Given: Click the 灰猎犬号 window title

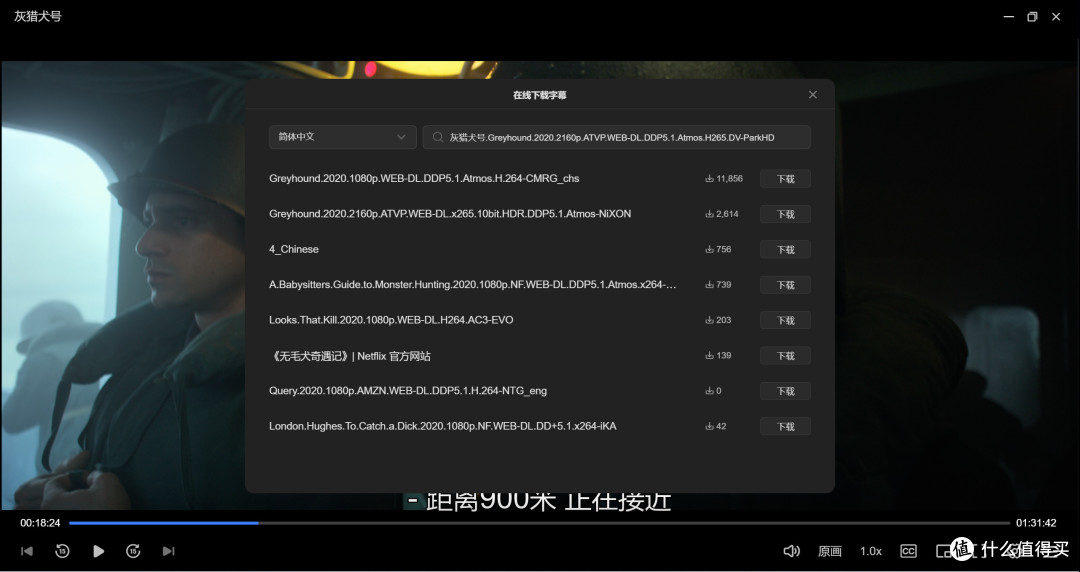Looking at the screenshot, I should [38, 16].
